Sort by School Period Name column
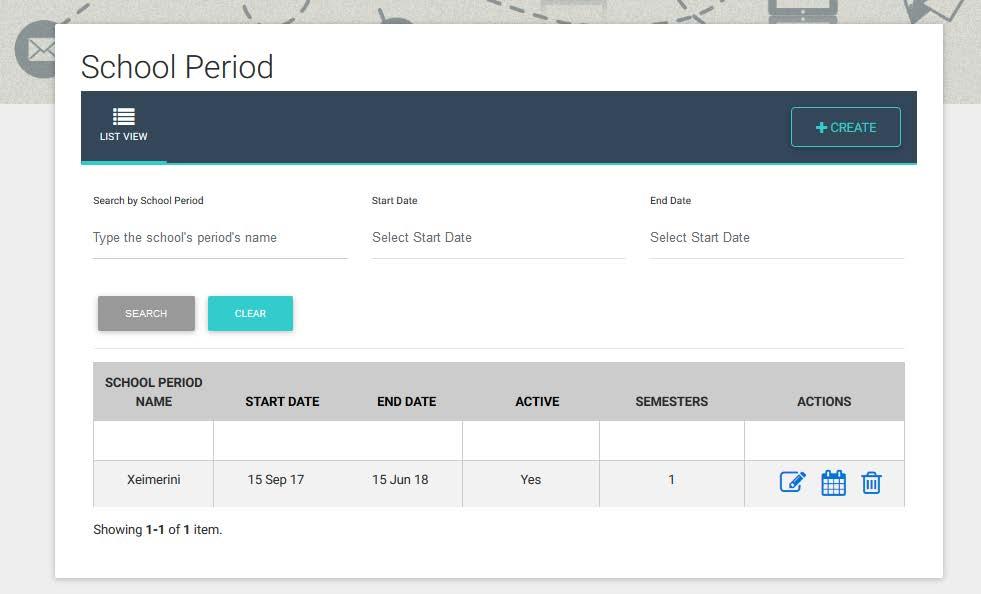981x594 pixels. pyautogui.click(x=153, y=392)
